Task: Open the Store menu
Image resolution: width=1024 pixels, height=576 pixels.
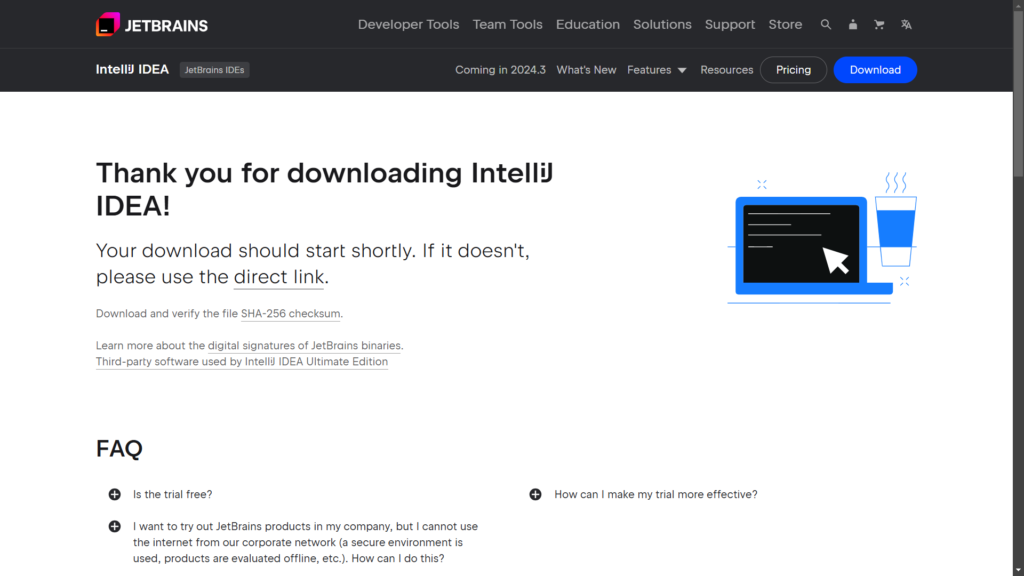Action: pos(785,24)
